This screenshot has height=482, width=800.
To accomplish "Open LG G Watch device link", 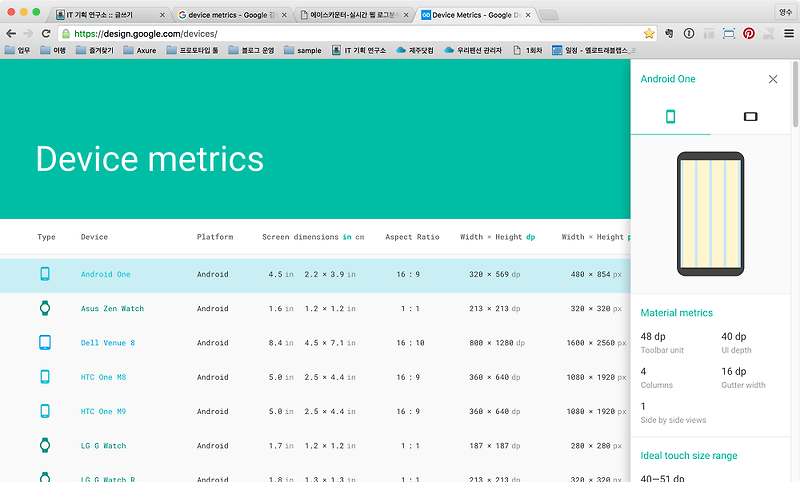I will tap(103, 446).
